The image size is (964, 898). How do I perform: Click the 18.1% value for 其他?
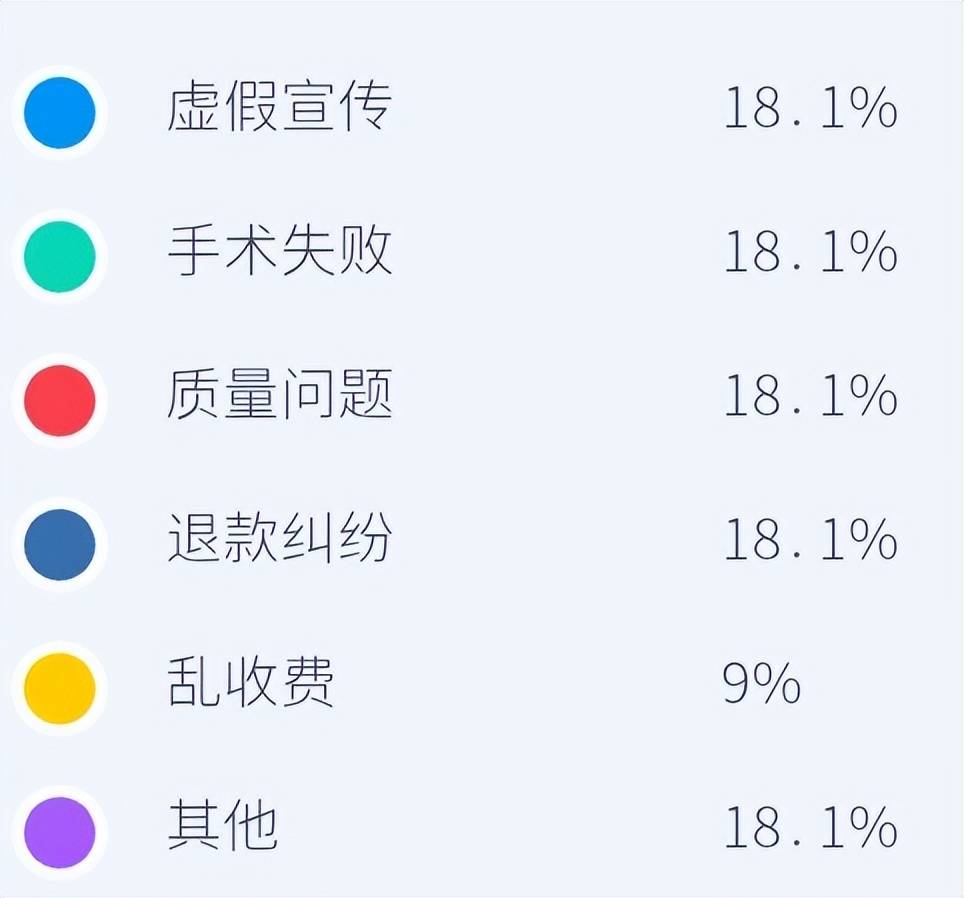(810, 828)
